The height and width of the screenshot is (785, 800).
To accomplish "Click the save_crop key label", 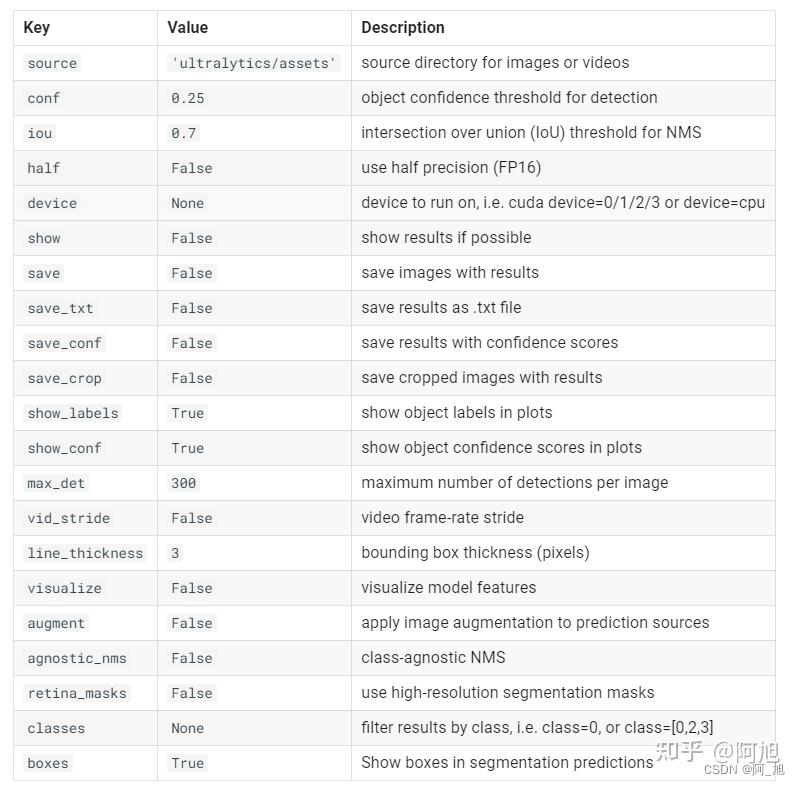I will [64, 378].
